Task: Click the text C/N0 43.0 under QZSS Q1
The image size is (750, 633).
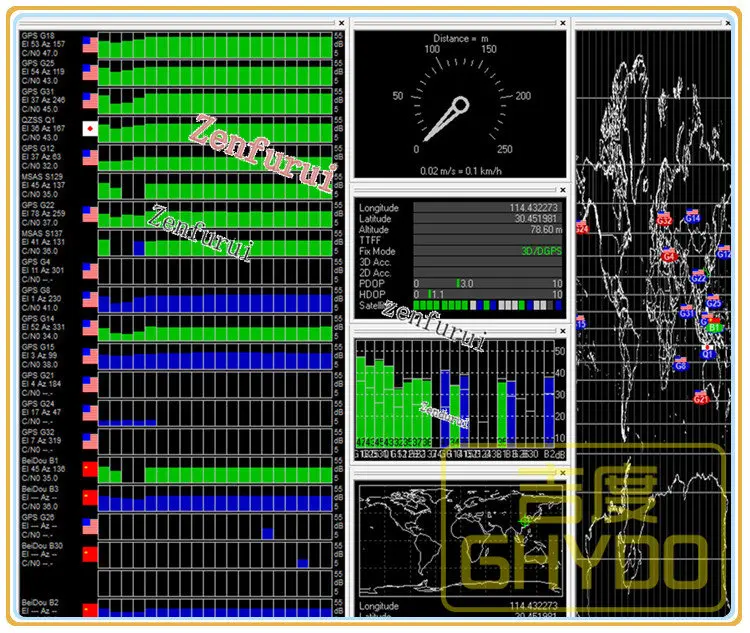Action: pyautogui.click(x=40, y=138)
